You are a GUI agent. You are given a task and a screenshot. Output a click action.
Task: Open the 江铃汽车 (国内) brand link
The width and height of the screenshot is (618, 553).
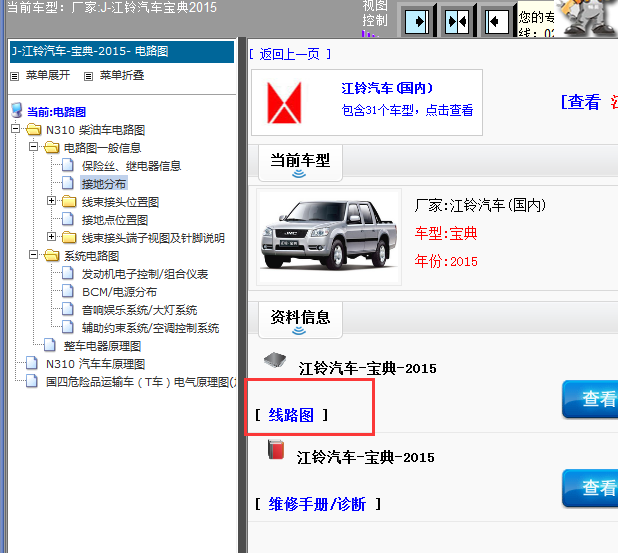(387, 88)
